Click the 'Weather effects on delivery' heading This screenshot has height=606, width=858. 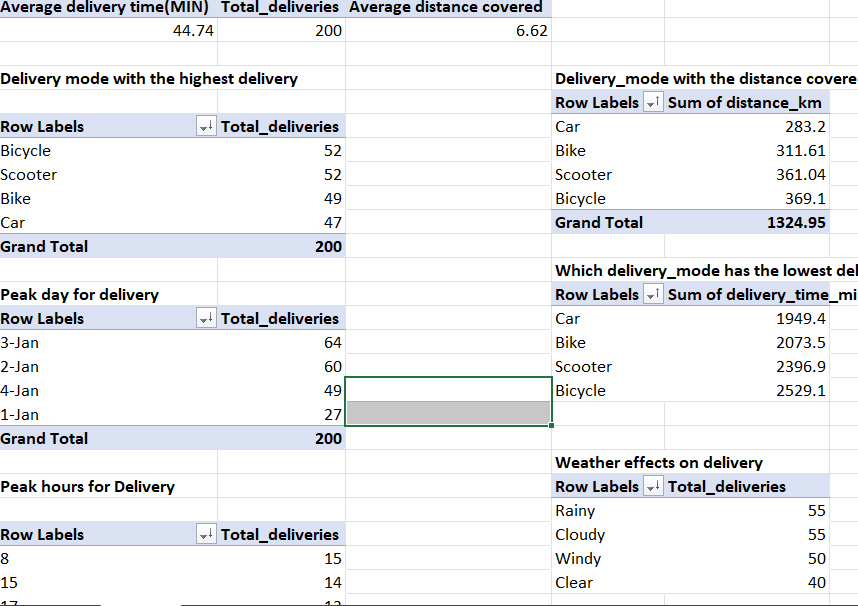659,463
